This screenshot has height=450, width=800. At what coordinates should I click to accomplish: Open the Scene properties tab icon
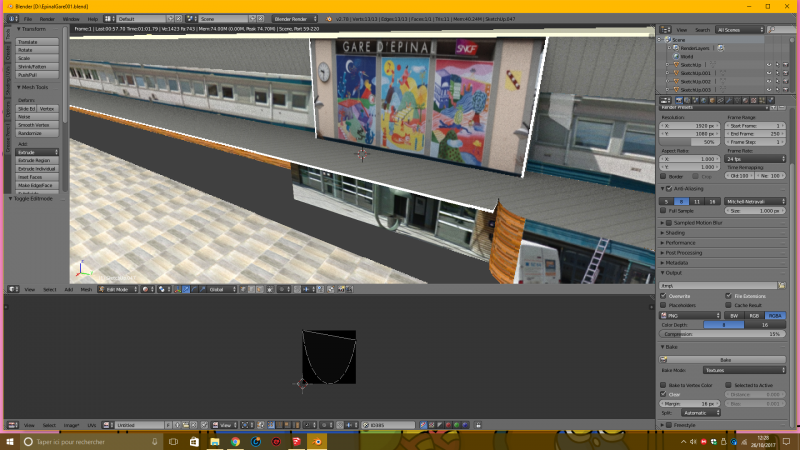tap(695, 100)
